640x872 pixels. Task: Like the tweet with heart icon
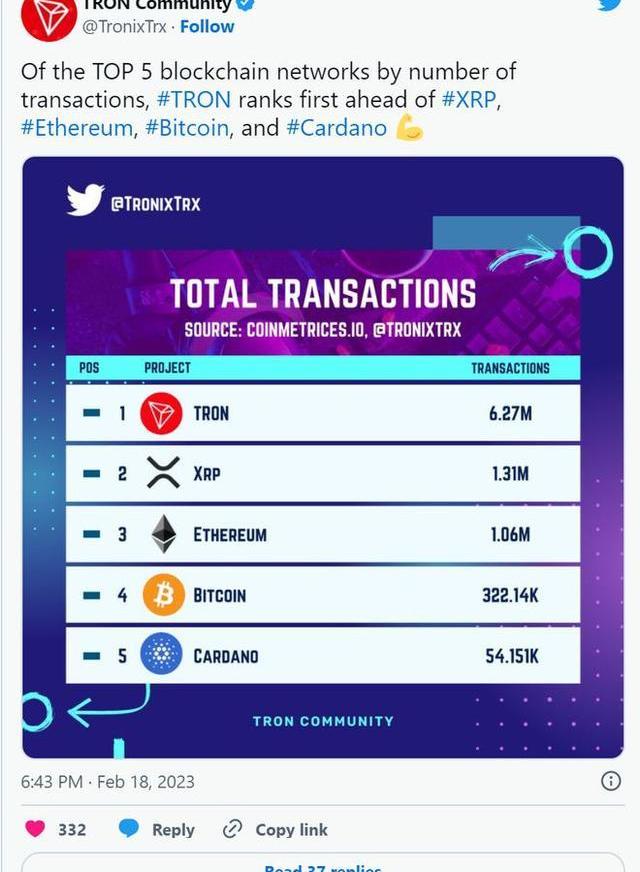pyautogui.click(x=35, y=829)
